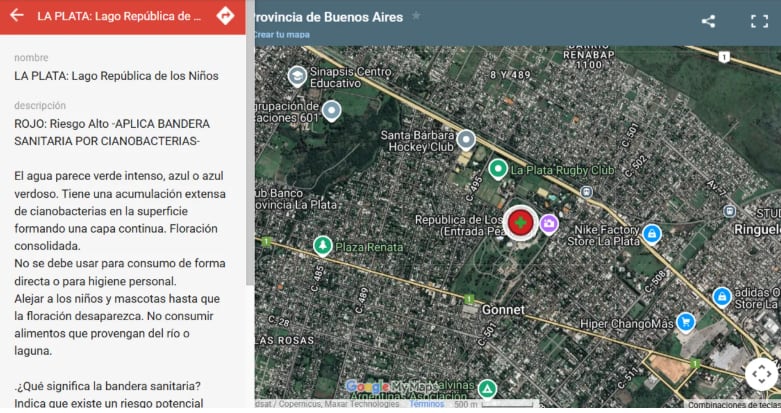Click the 'Provincia de Buenos Aires' map title
This screenshot has height=413, width=781.
[329, 17]
